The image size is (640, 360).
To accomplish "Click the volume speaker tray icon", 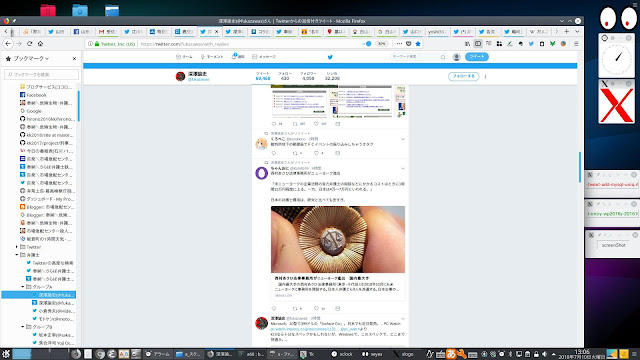I will click(x=544, y=354).
